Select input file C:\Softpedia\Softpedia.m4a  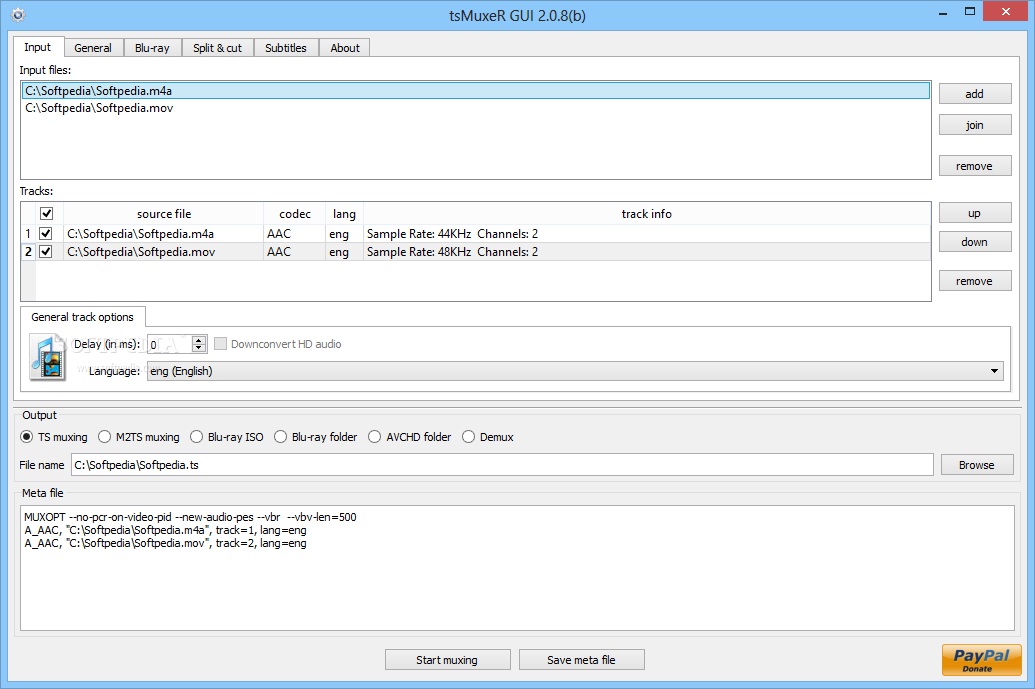click(475, 90)
